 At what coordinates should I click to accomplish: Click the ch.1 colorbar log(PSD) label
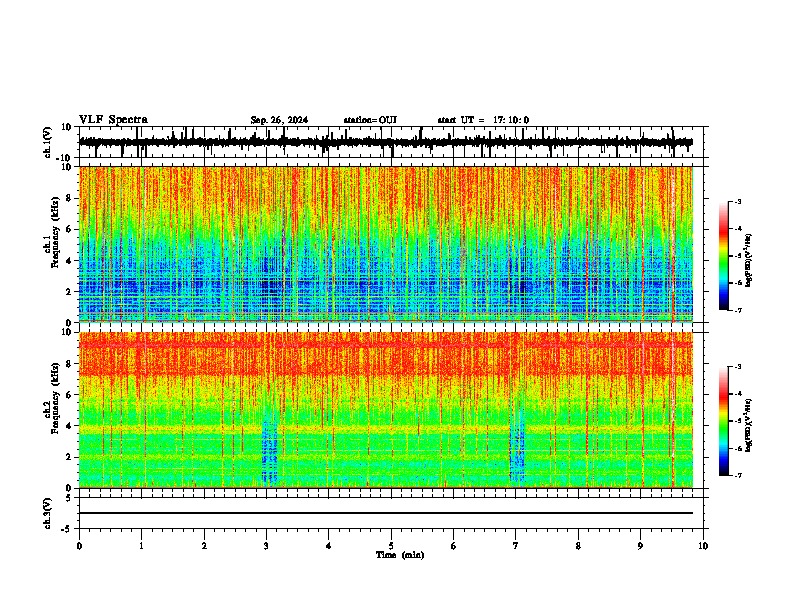pyautogui.click(x=748, y=261)
